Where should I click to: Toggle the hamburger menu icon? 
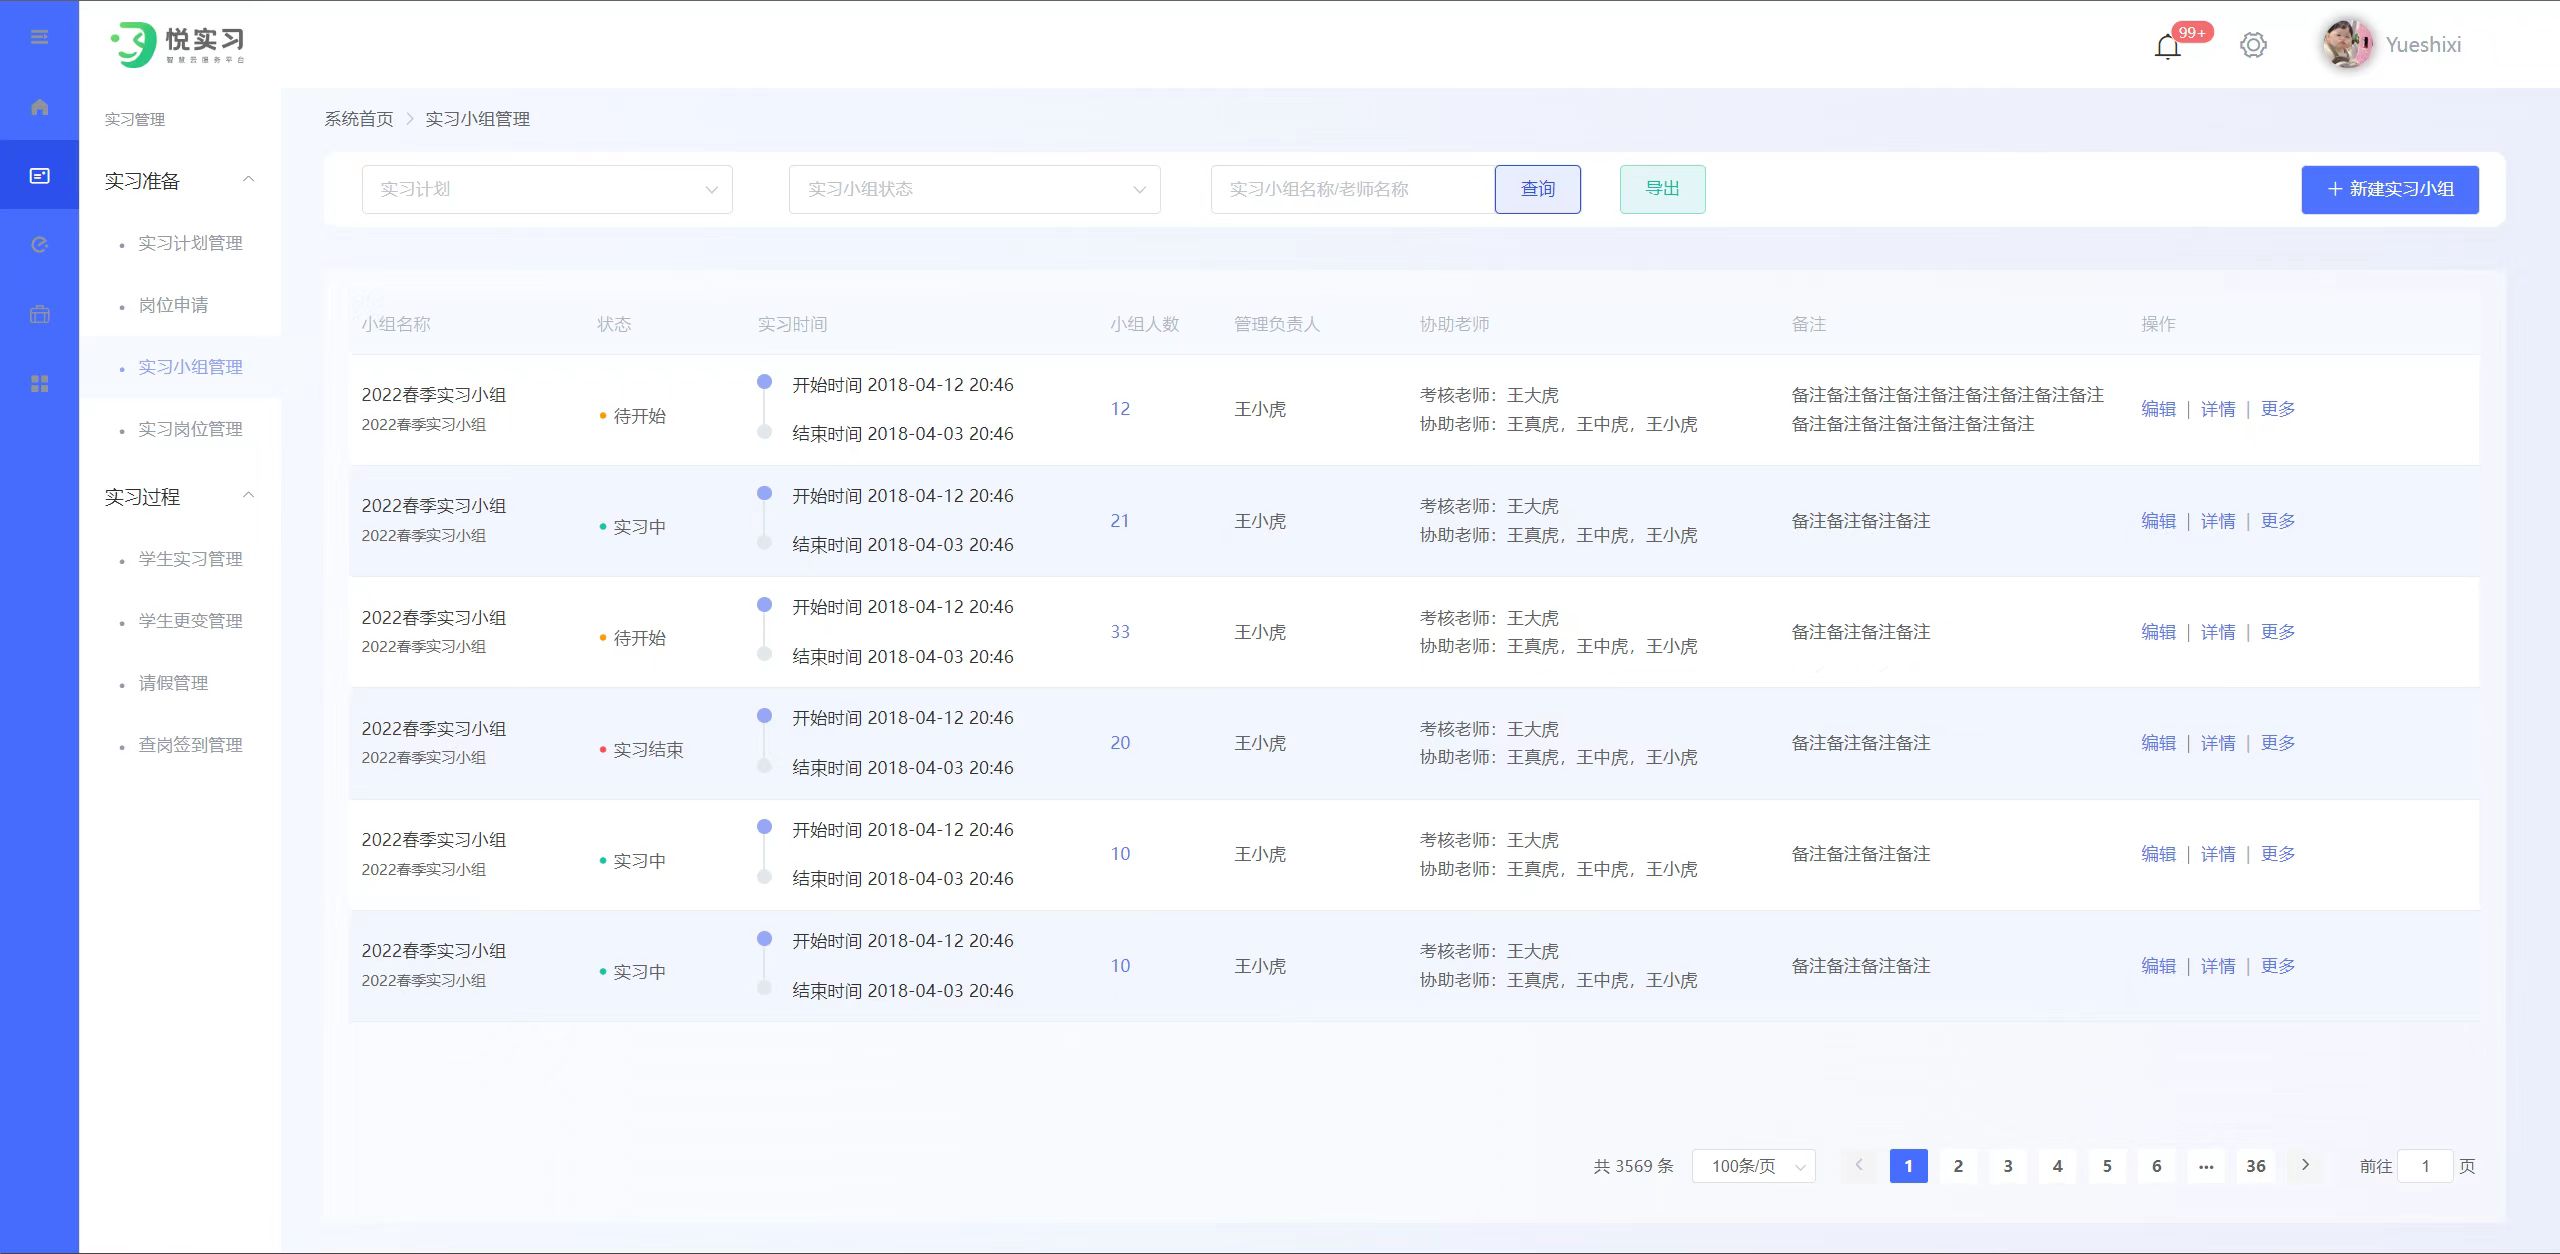(x=39, y=37)
